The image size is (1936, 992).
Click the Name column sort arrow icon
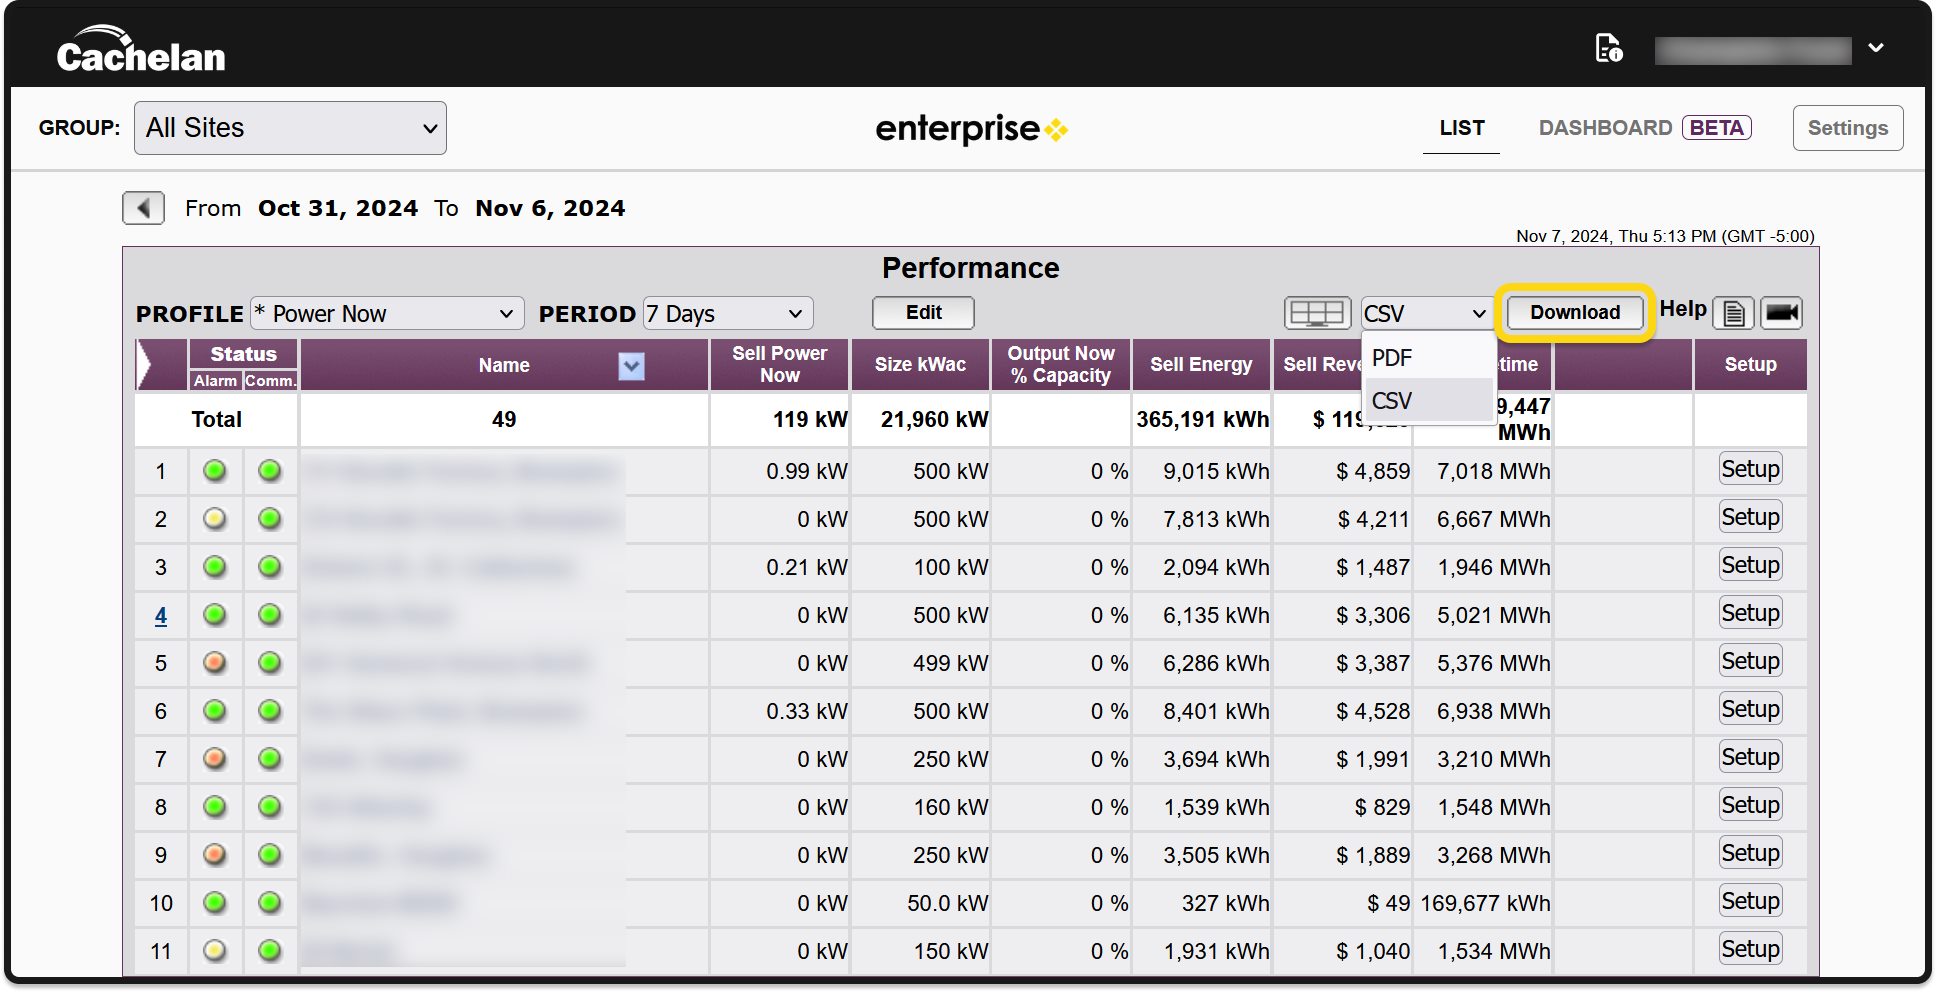point(631,366)
